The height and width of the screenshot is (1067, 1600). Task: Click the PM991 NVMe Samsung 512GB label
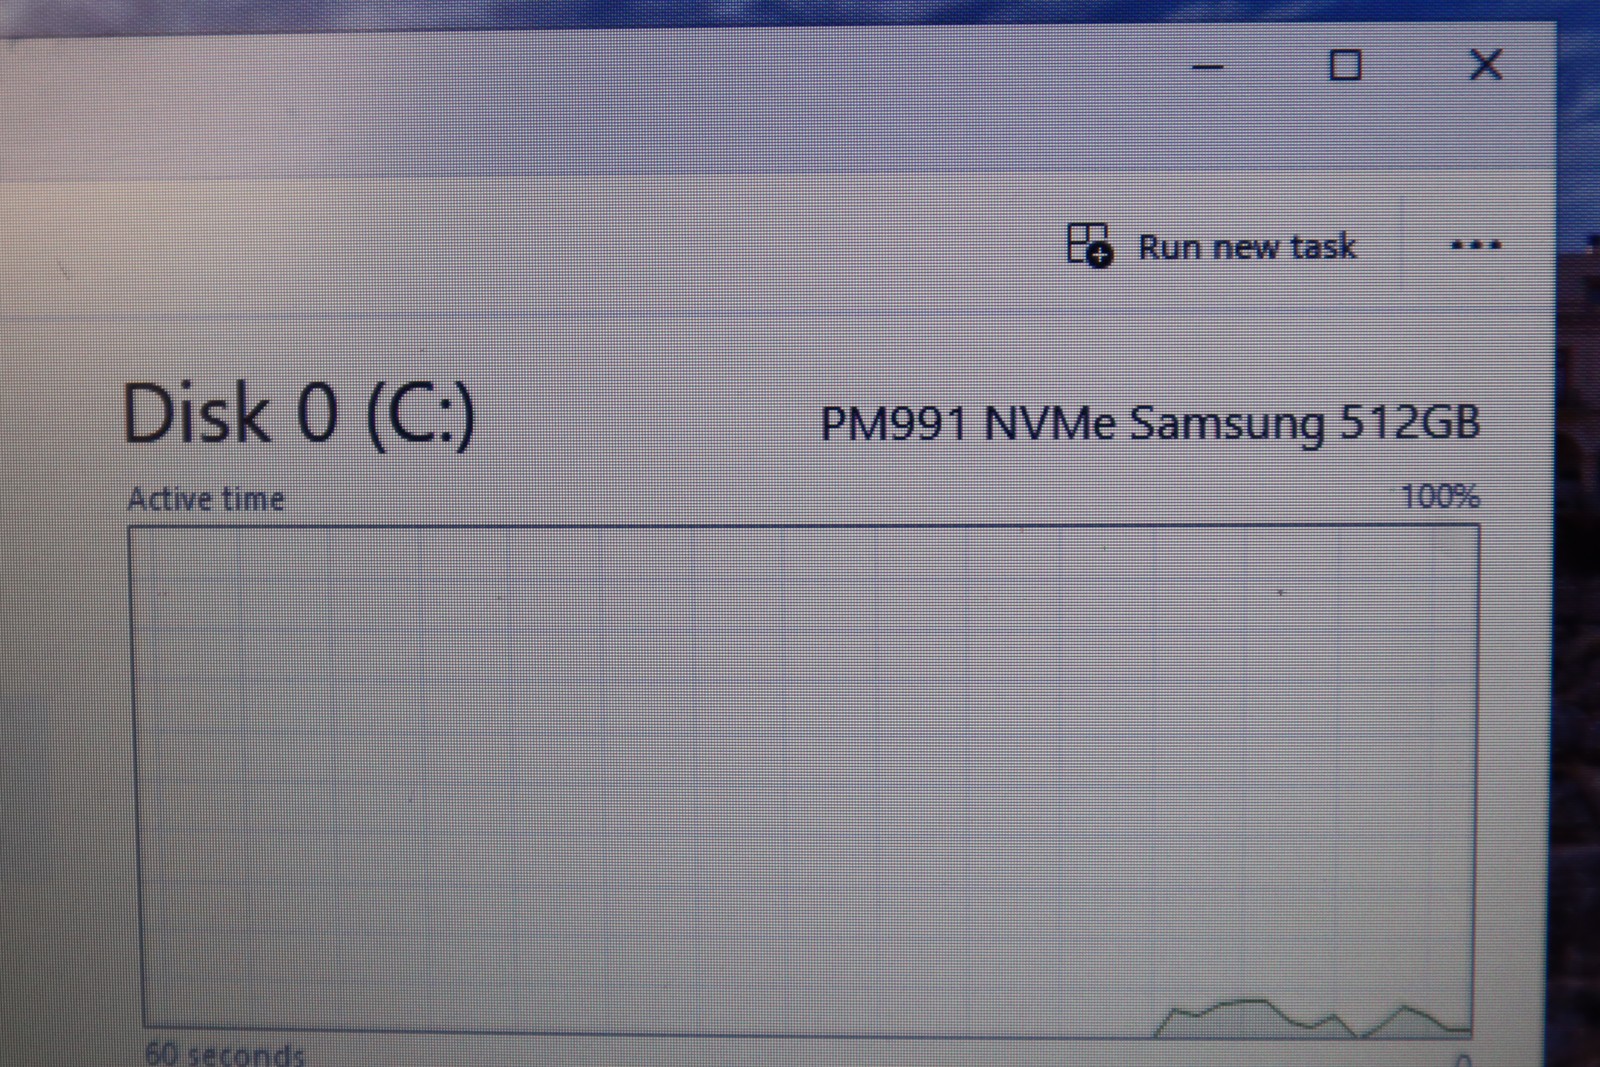(1150, 423)
